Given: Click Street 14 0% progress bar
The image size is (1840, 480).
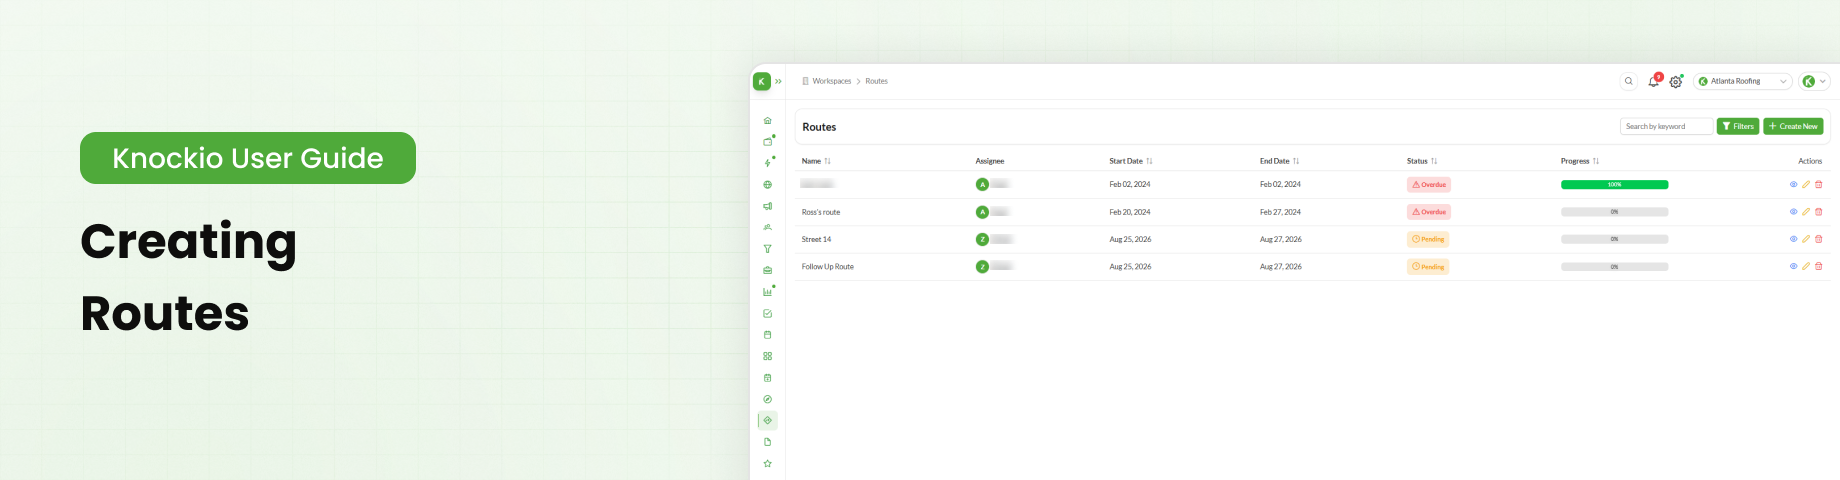Looking at the screenshot, I should point(1614,239).
